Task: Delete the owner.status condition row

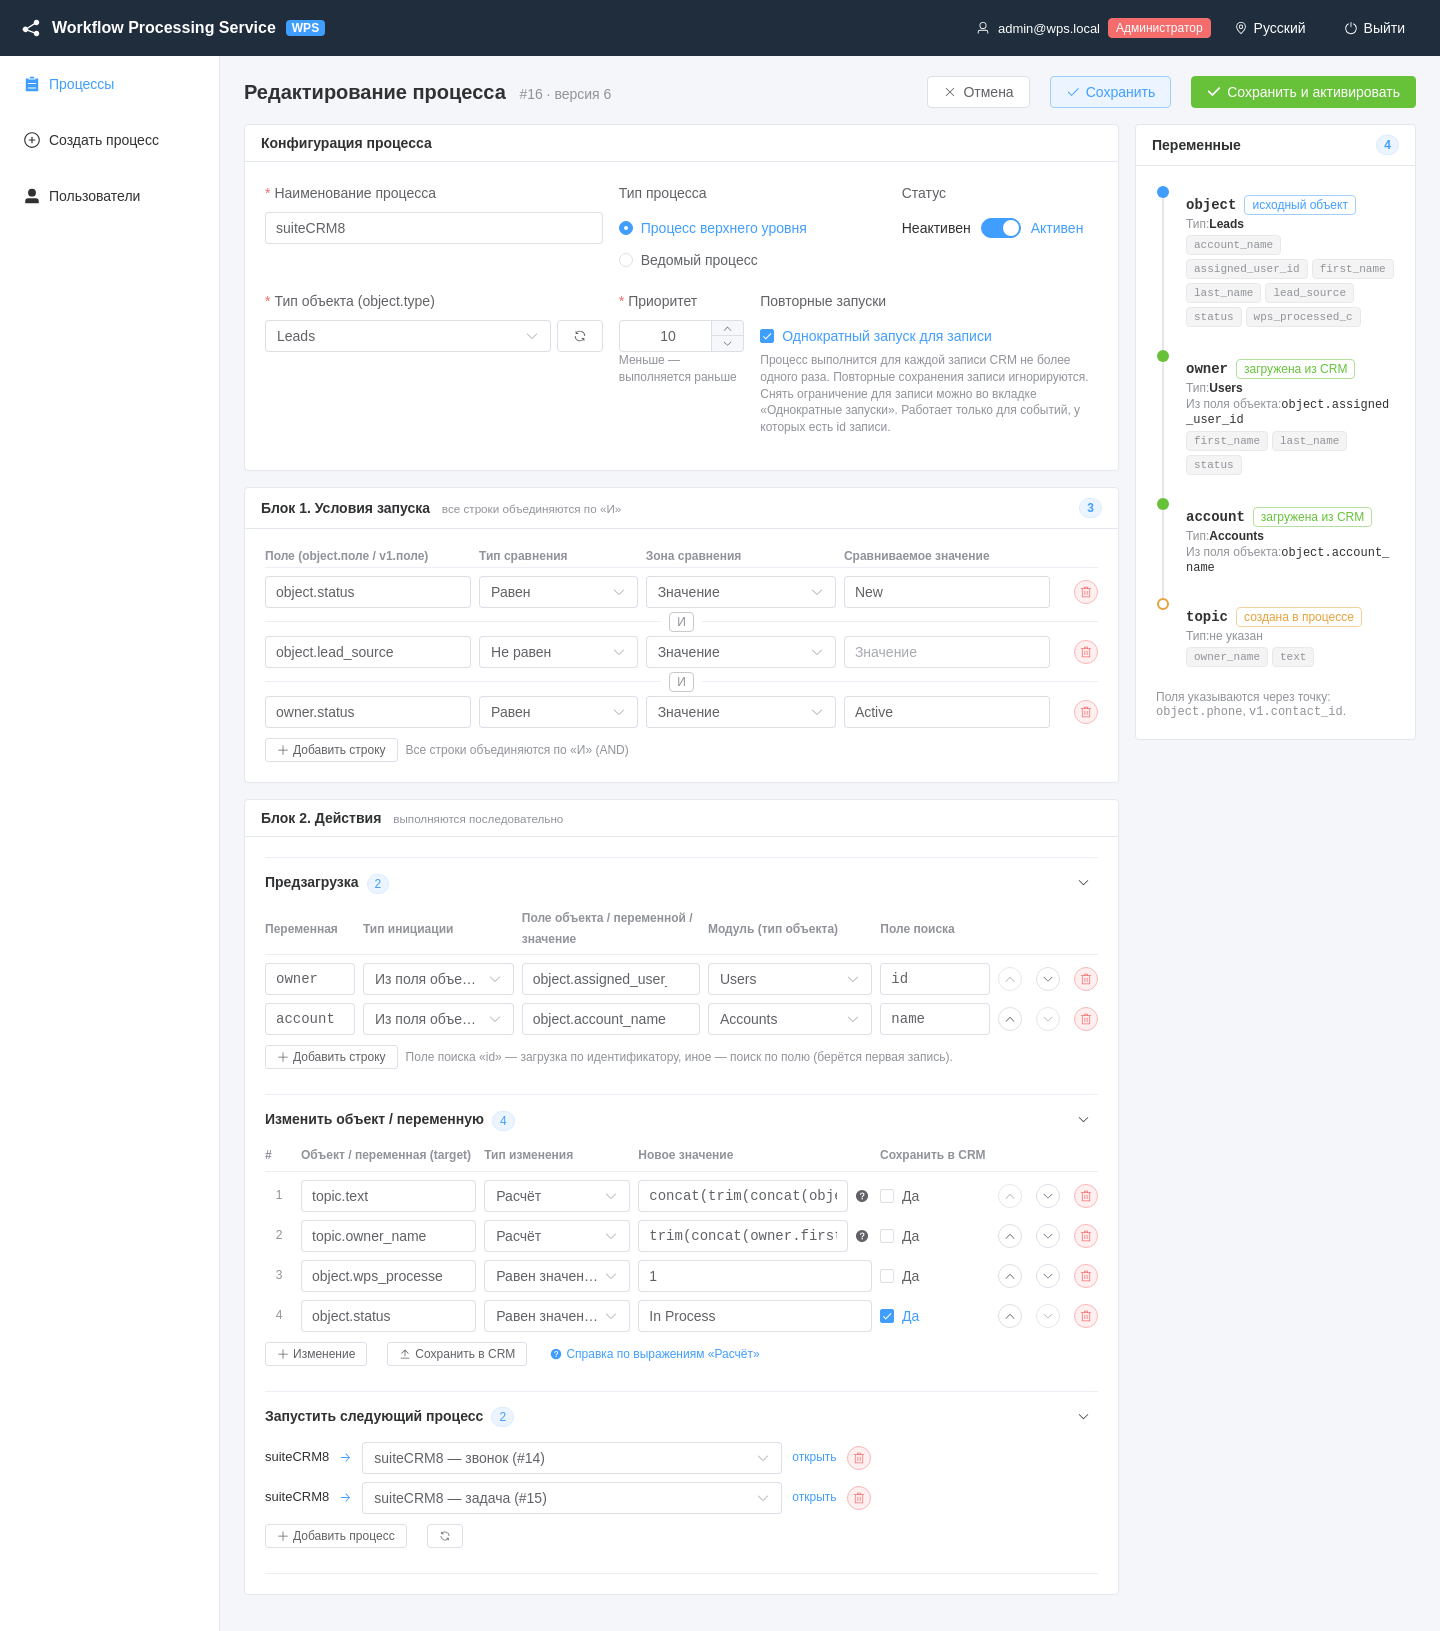Action: point(1085,712)
